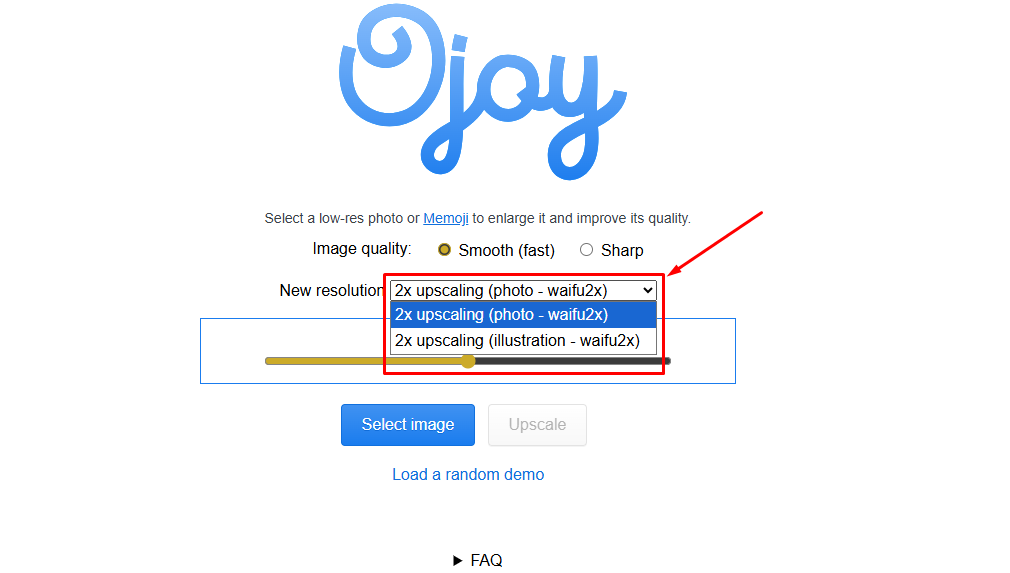Choose 2x upscaling (illustration - waifu2x) option

[523, 341]
